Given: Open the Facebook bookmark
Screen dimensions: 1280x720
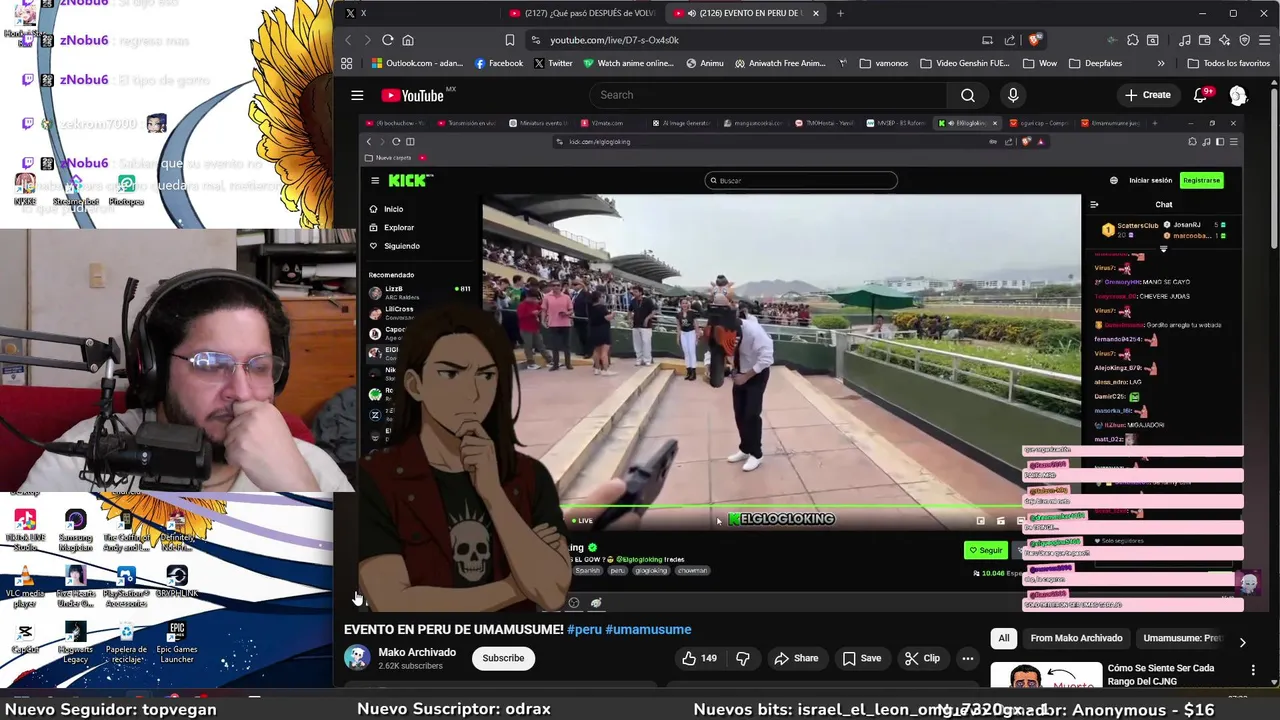Looking at the screenshot, I should coord(498,63).
